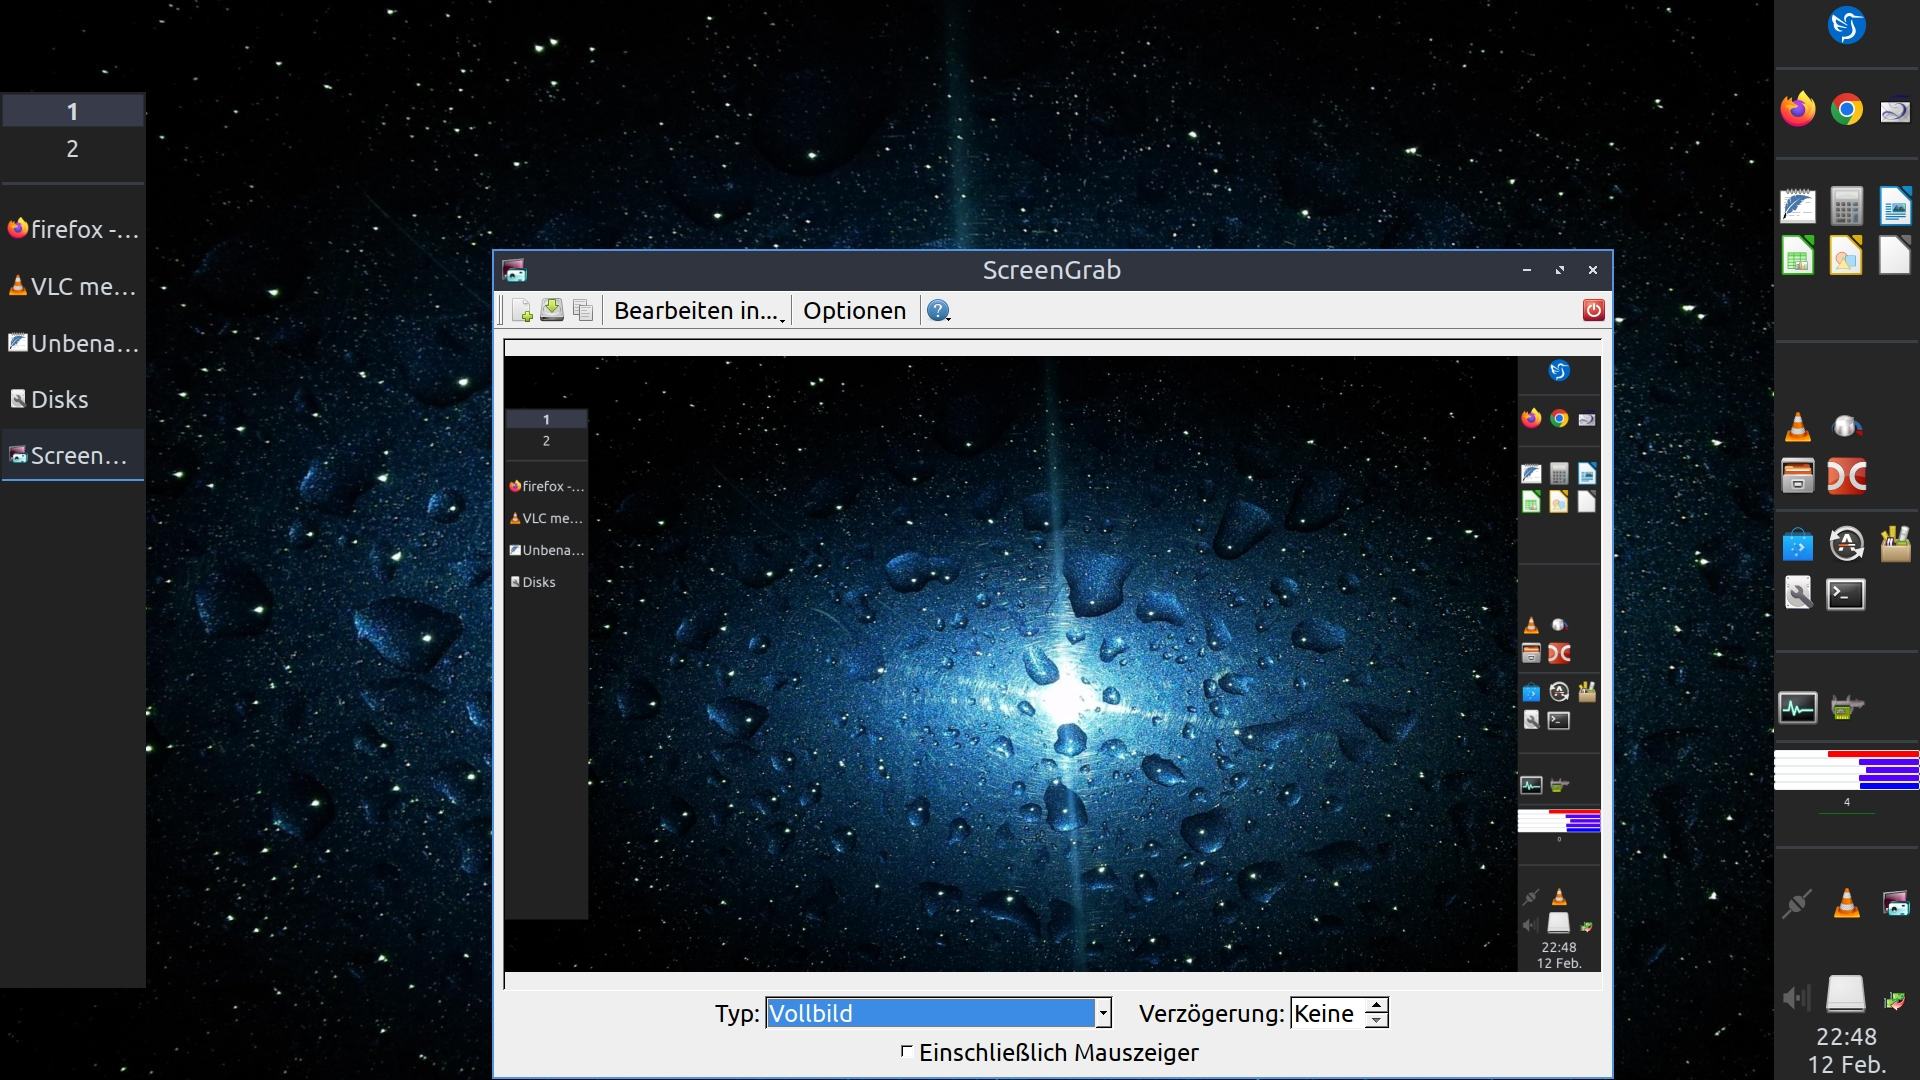
Task: Open the terminal launcher icon
Action: click(1845, 595)
